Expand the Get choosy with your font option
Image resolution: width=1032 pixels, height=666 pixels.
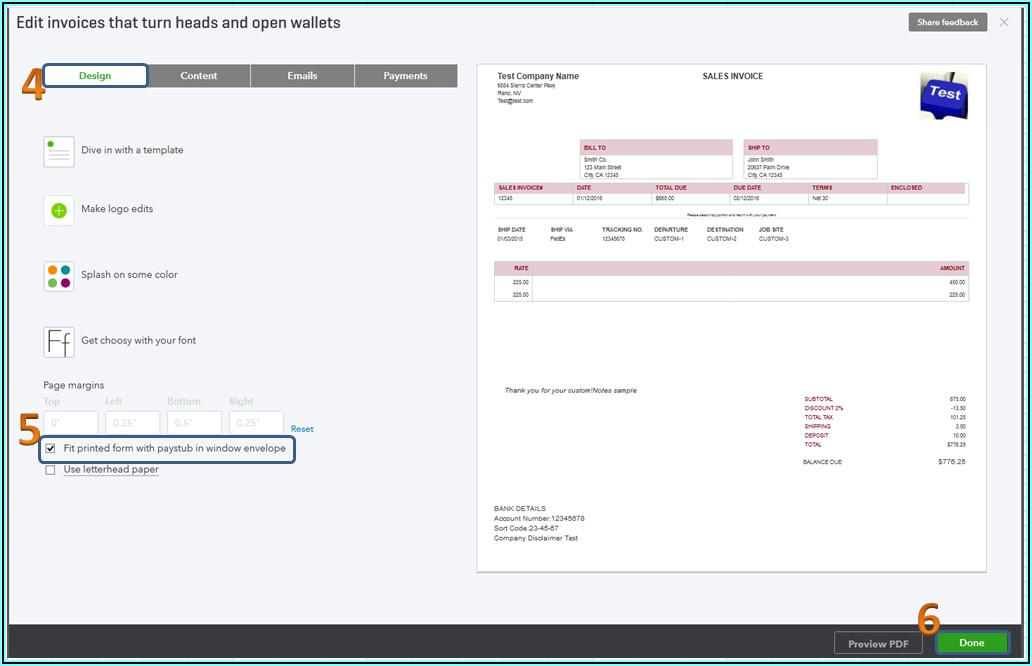[x=138, y=341]
